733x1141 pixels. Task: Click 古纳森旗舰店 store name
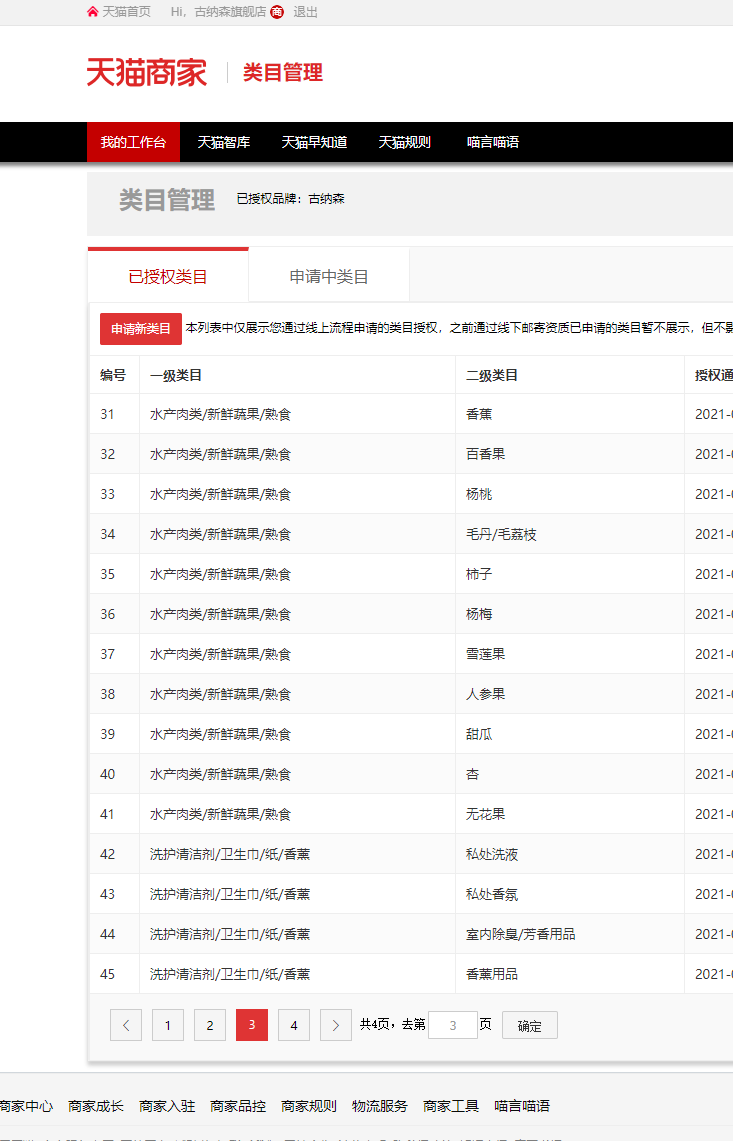pyautogui.click(x=230, y=12)
